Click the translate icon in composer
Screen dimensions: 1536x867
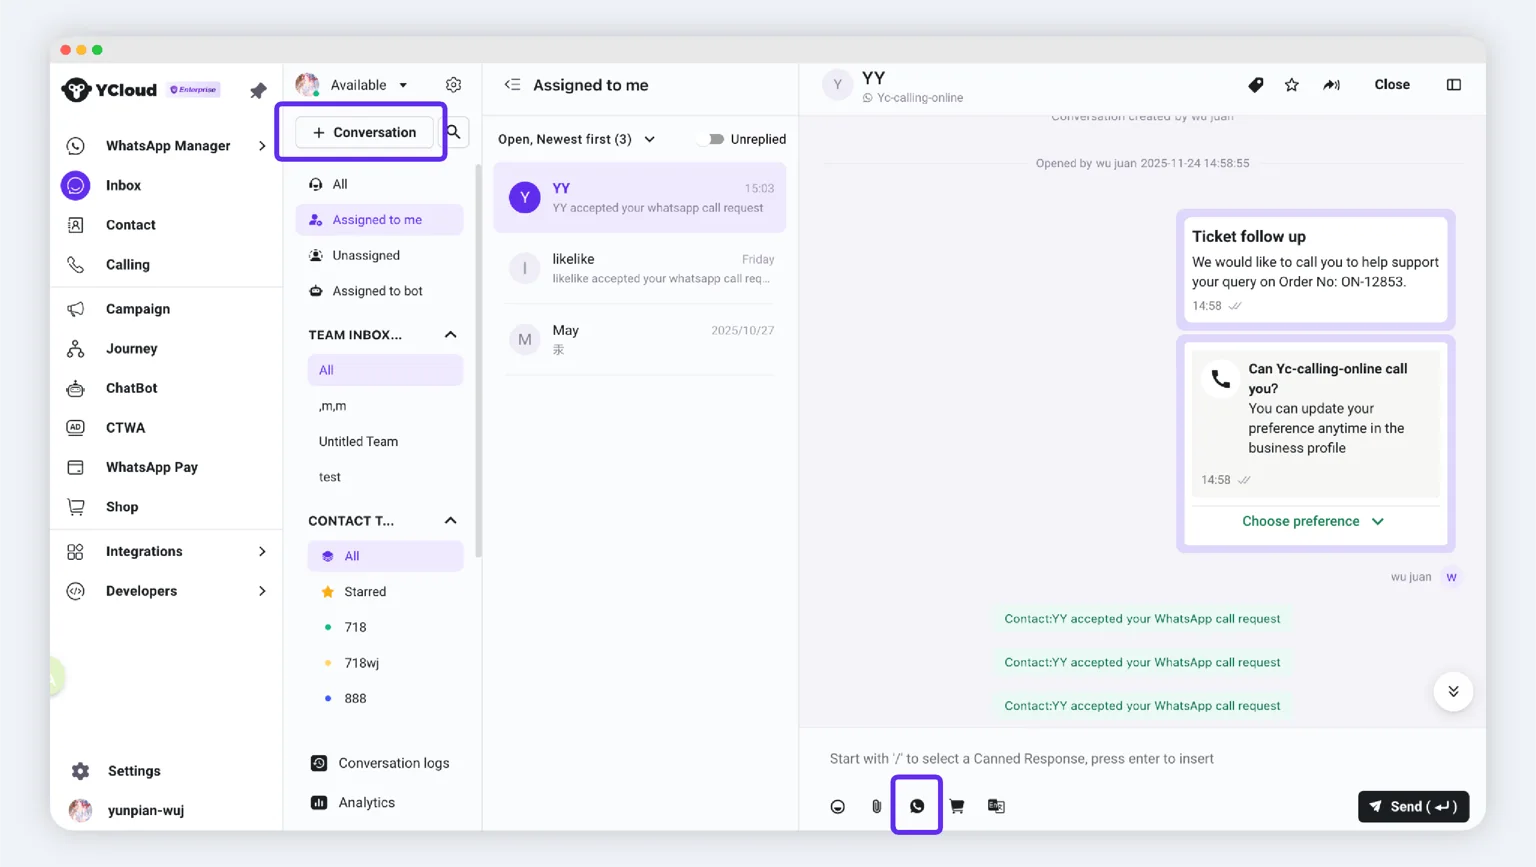[x=996, y=806]
